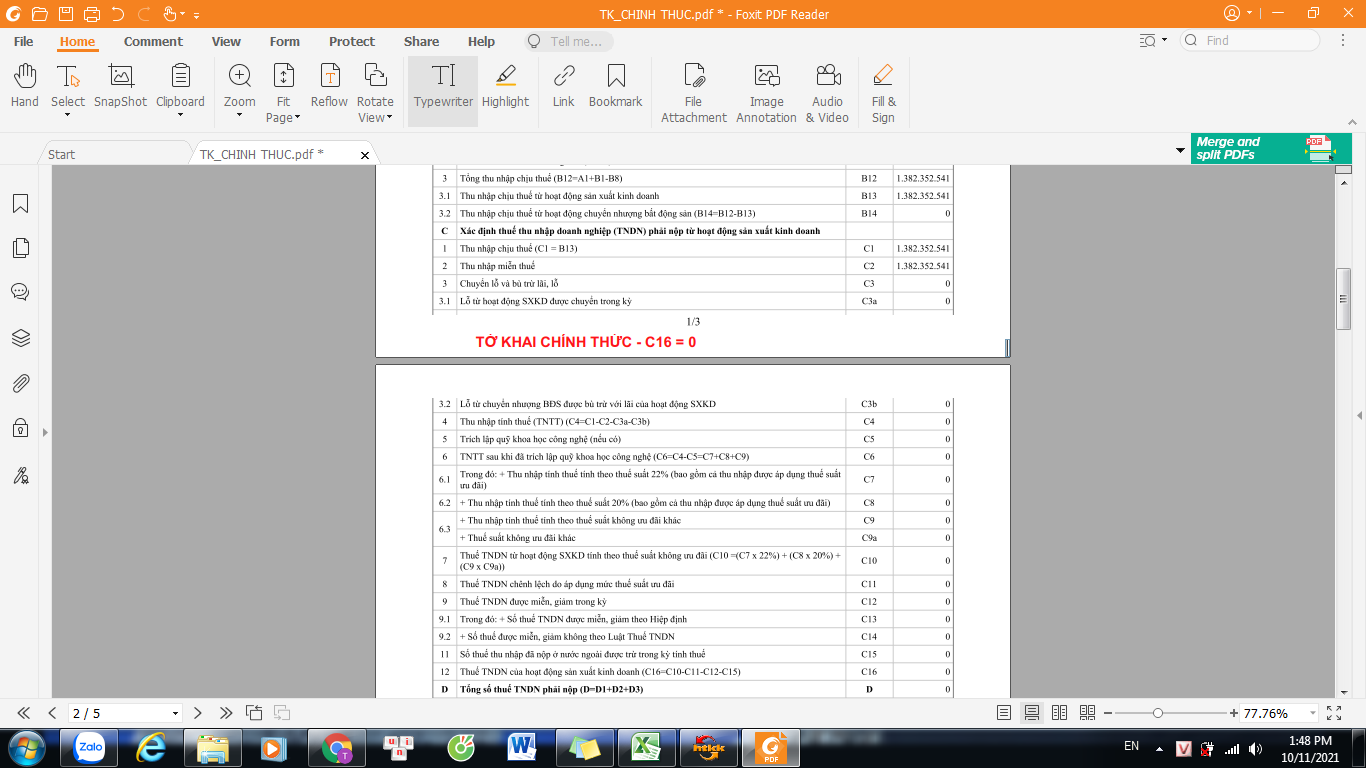Screen dimensions: 1366x768
Task: Switch to continuous facing view mode
Action: click(1088, 713)
